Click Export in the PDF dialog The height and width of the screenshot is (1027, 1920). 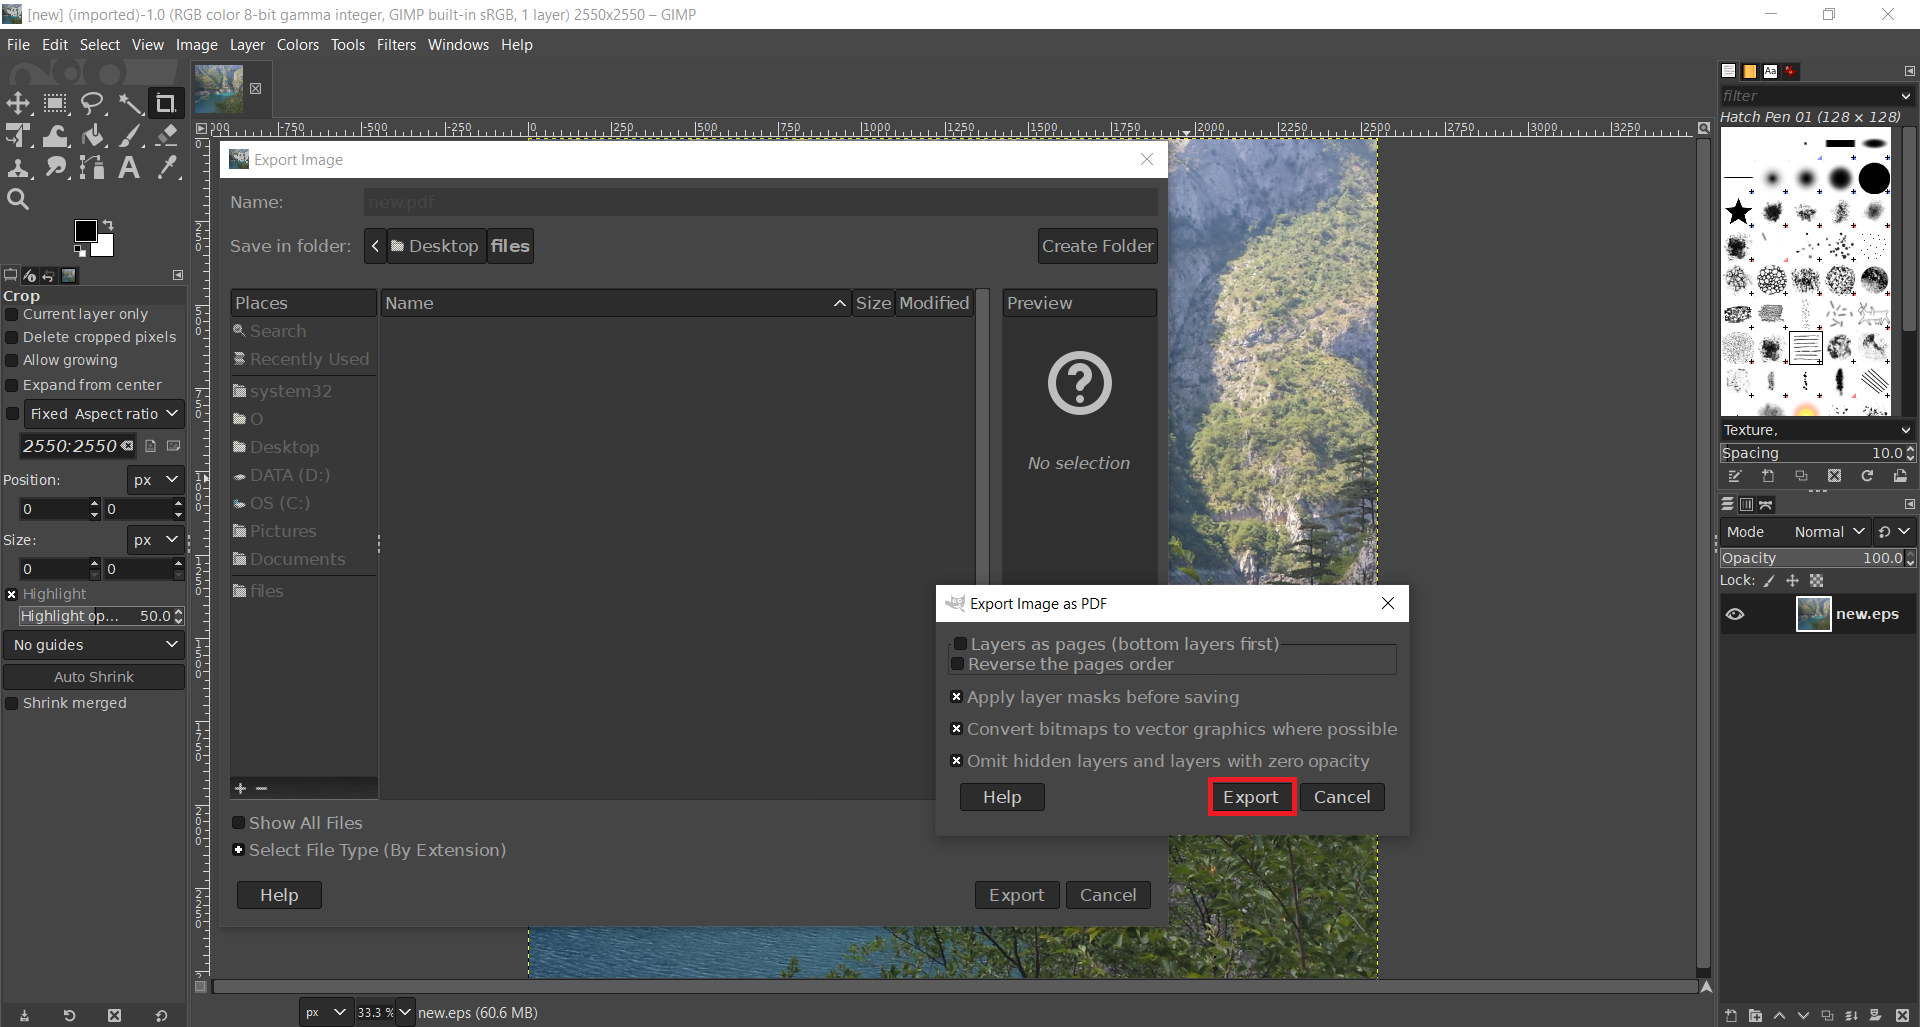1250,797
